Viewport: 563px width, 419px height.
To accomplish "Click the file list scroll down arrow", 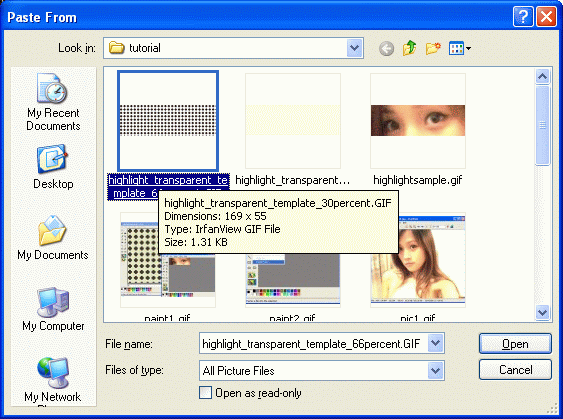I will pos(542,312).
